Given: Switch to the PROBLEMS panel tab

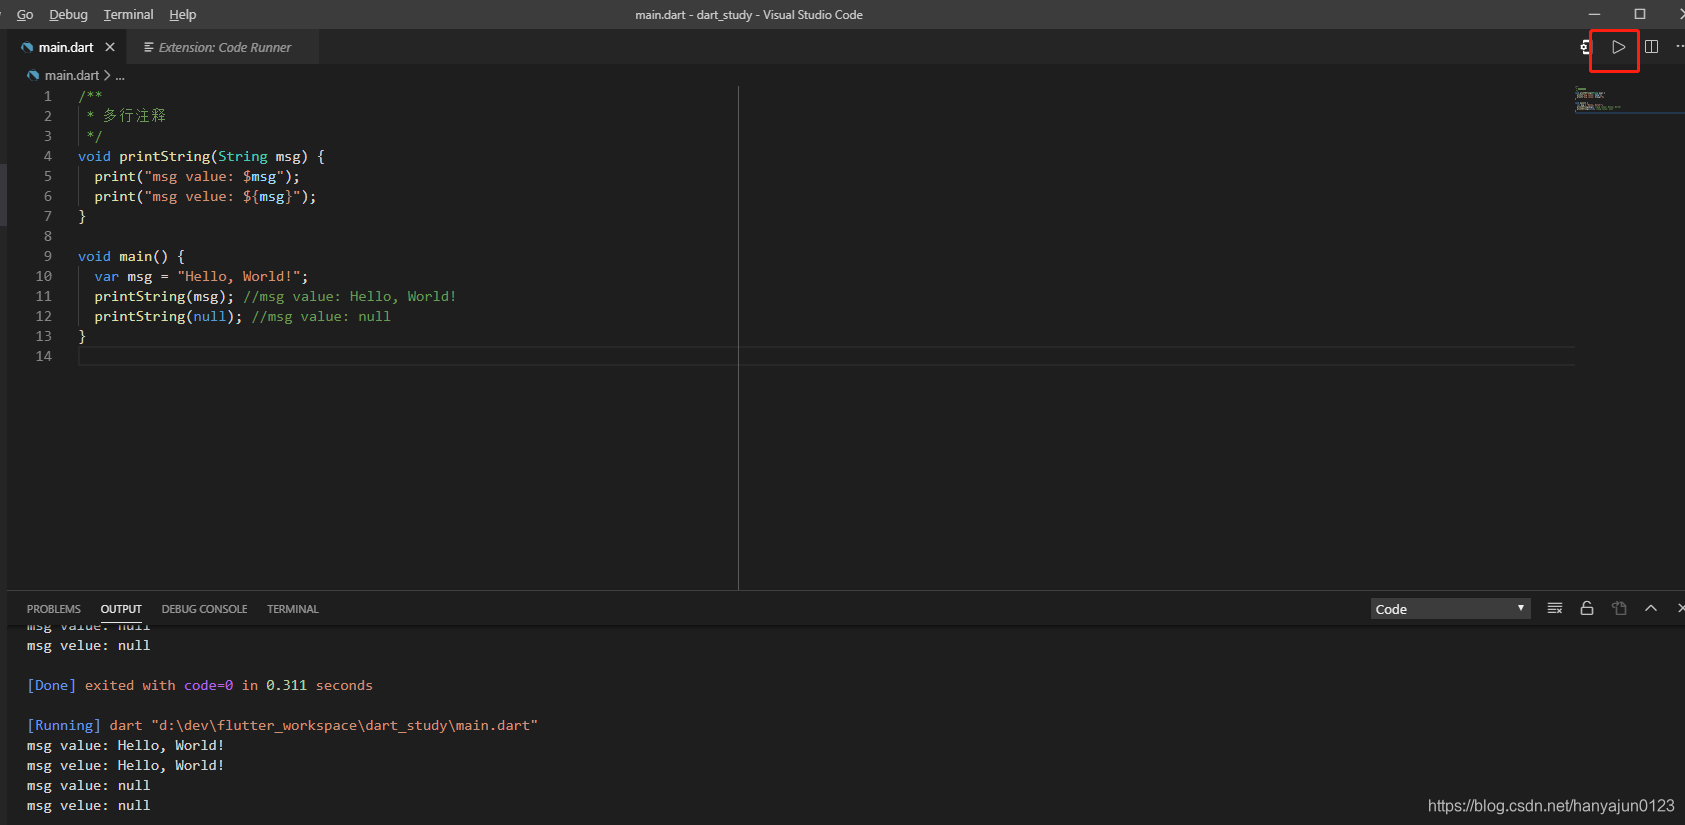Looking at the screenshot, I should pyautogui.click(x=54, y=609).
